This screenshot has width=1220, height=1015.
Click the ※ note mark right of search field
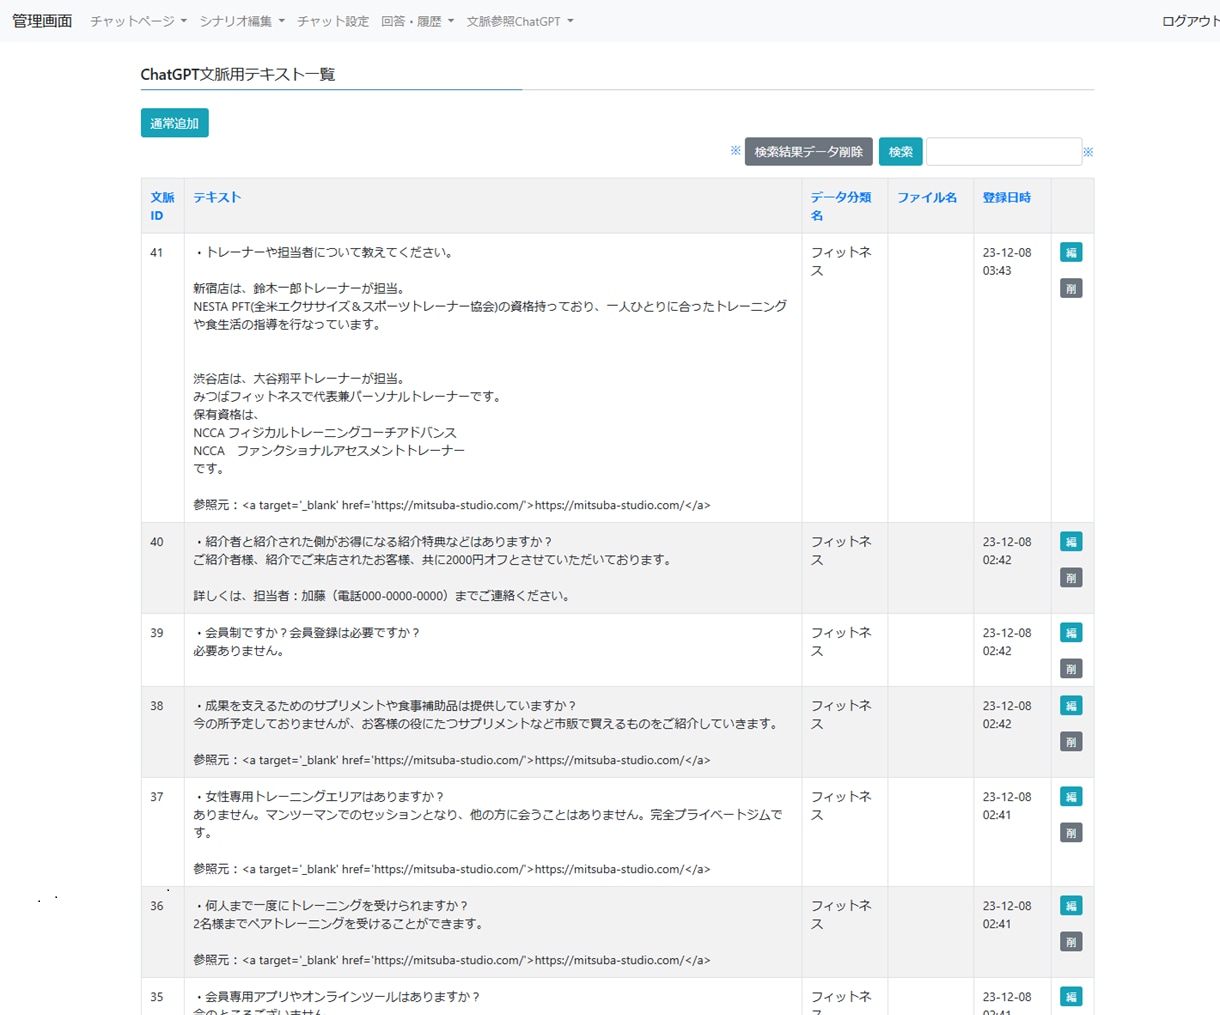click(1088, 152)
